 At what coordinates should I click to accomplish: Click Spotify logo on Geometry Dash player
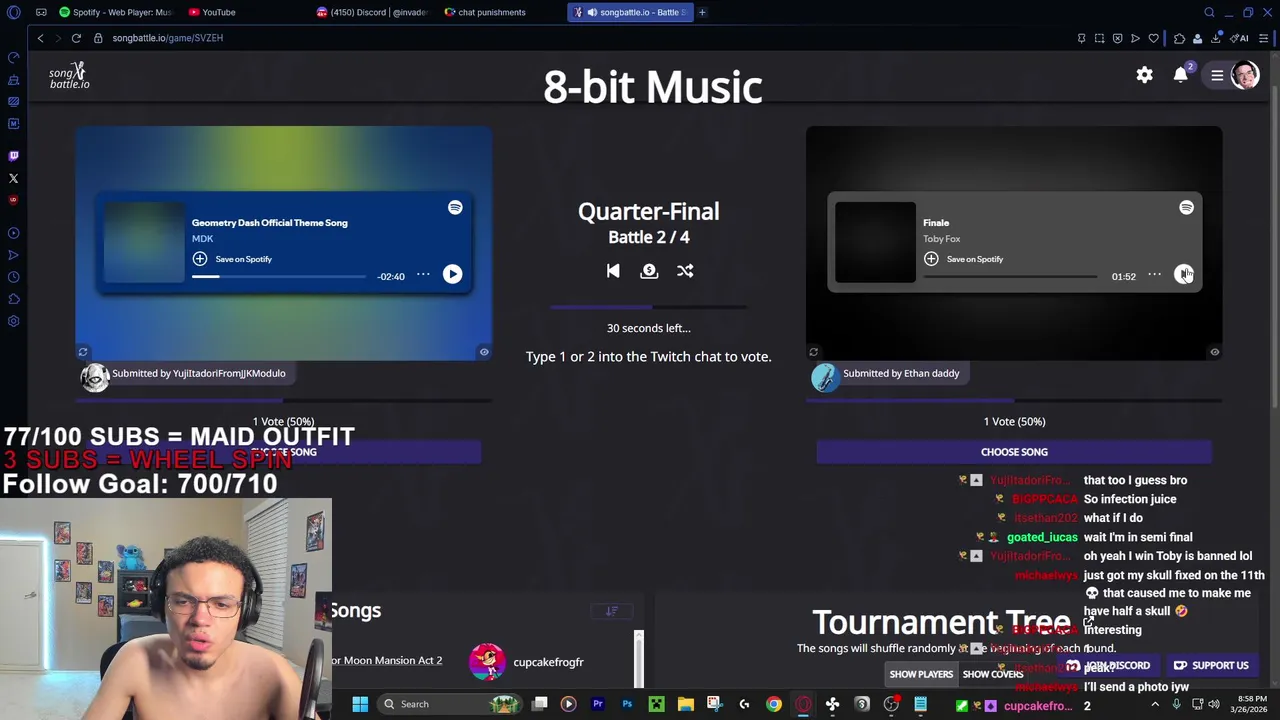[455, 207]
